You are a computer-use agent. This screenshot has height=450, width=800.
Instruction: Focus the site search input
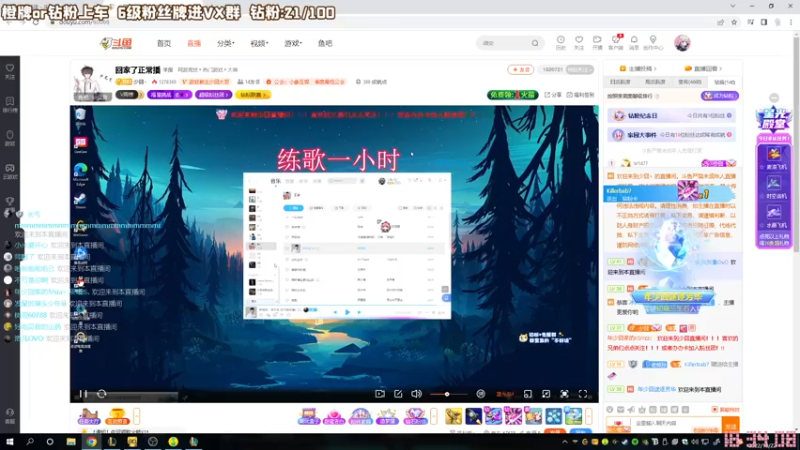tap(504, 43)
